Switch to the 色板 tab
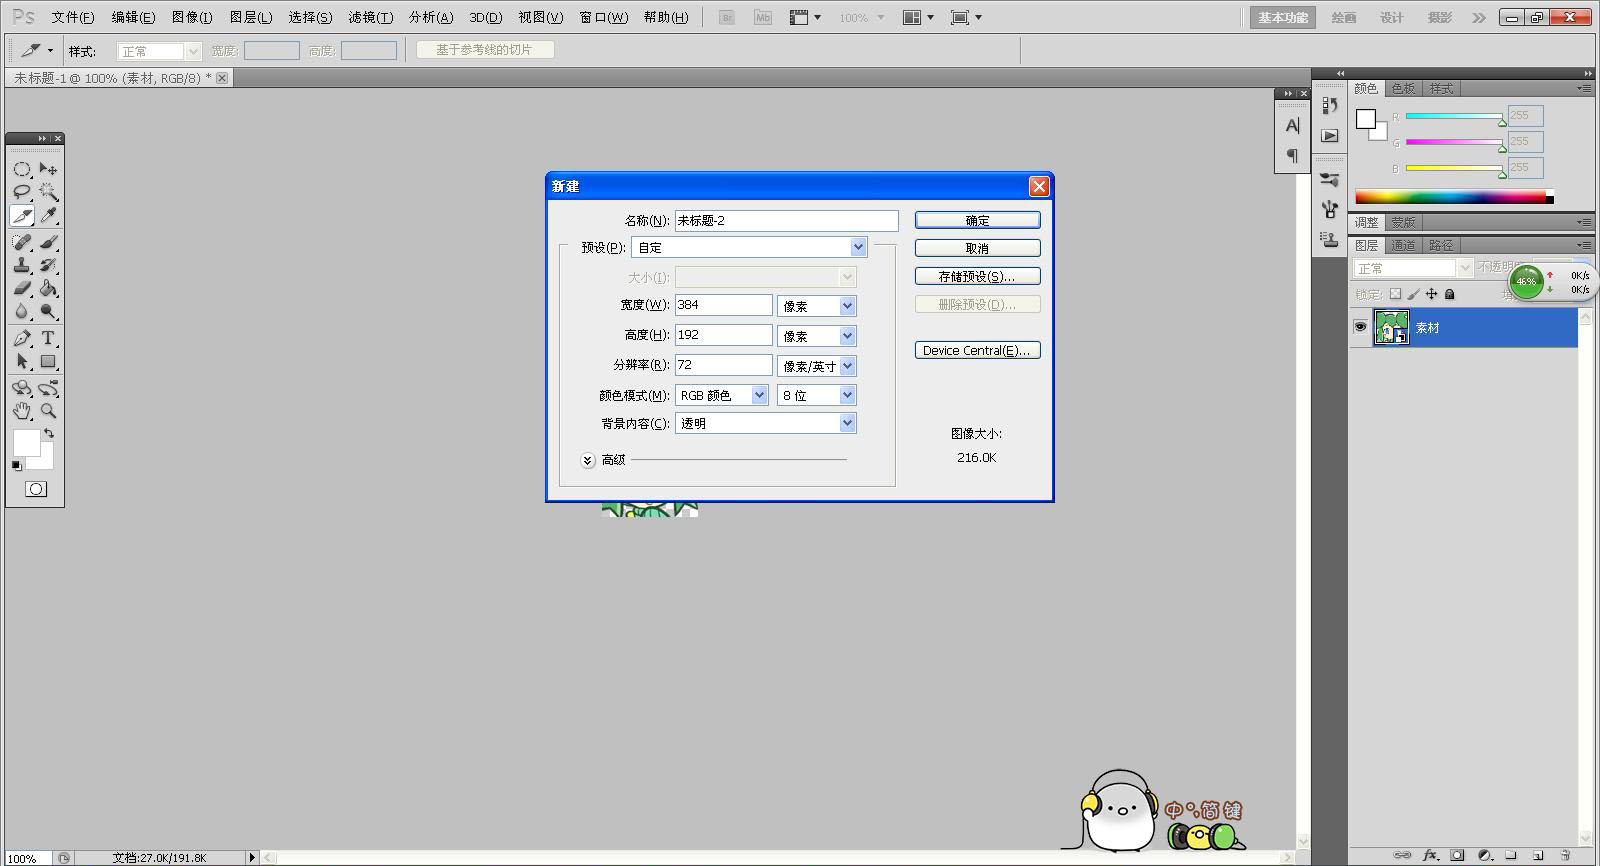 point(1403,89)
